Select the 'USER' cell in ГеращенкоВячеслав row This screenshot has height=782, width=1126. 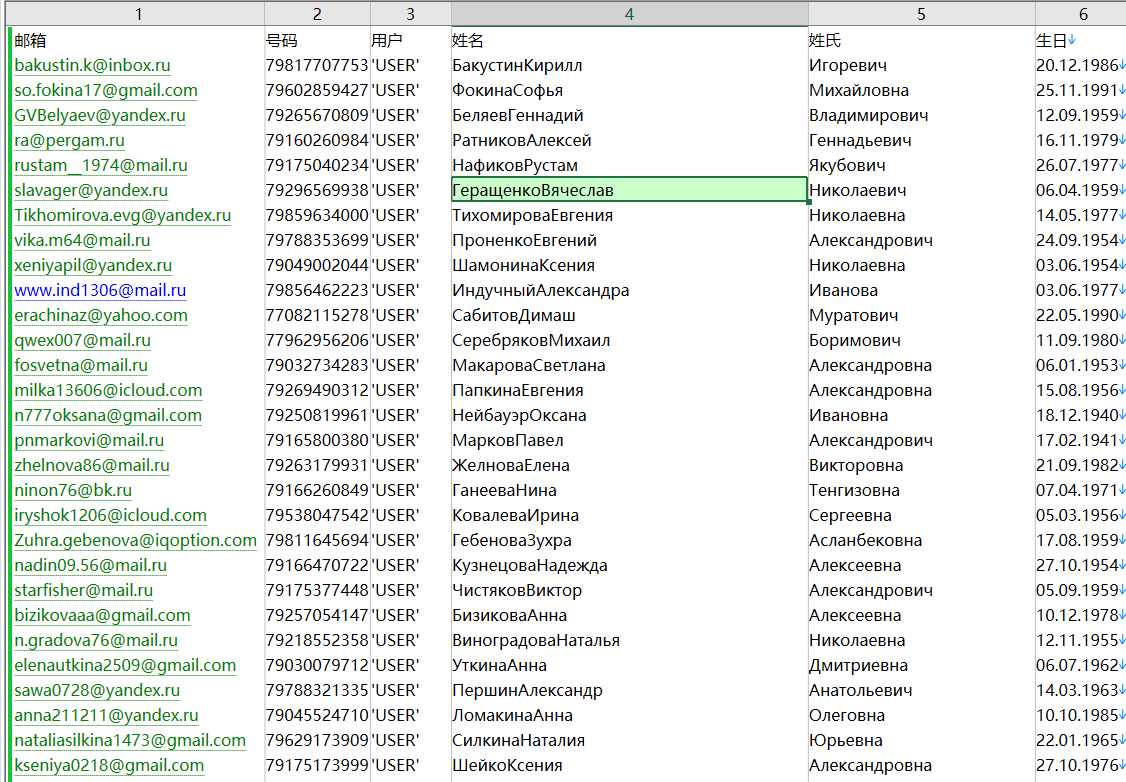(x=410, y=190)
